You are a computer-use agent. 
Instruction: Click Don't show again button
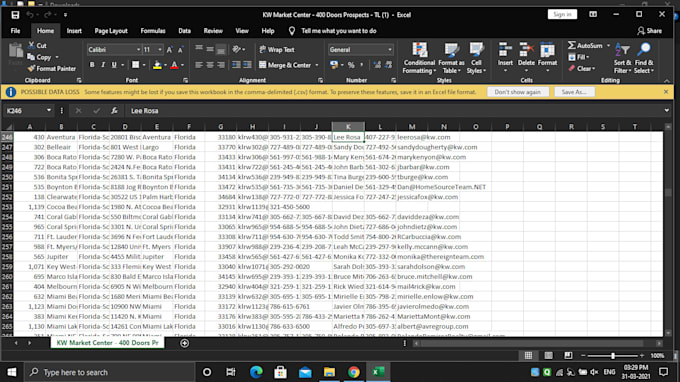point(517,92)
